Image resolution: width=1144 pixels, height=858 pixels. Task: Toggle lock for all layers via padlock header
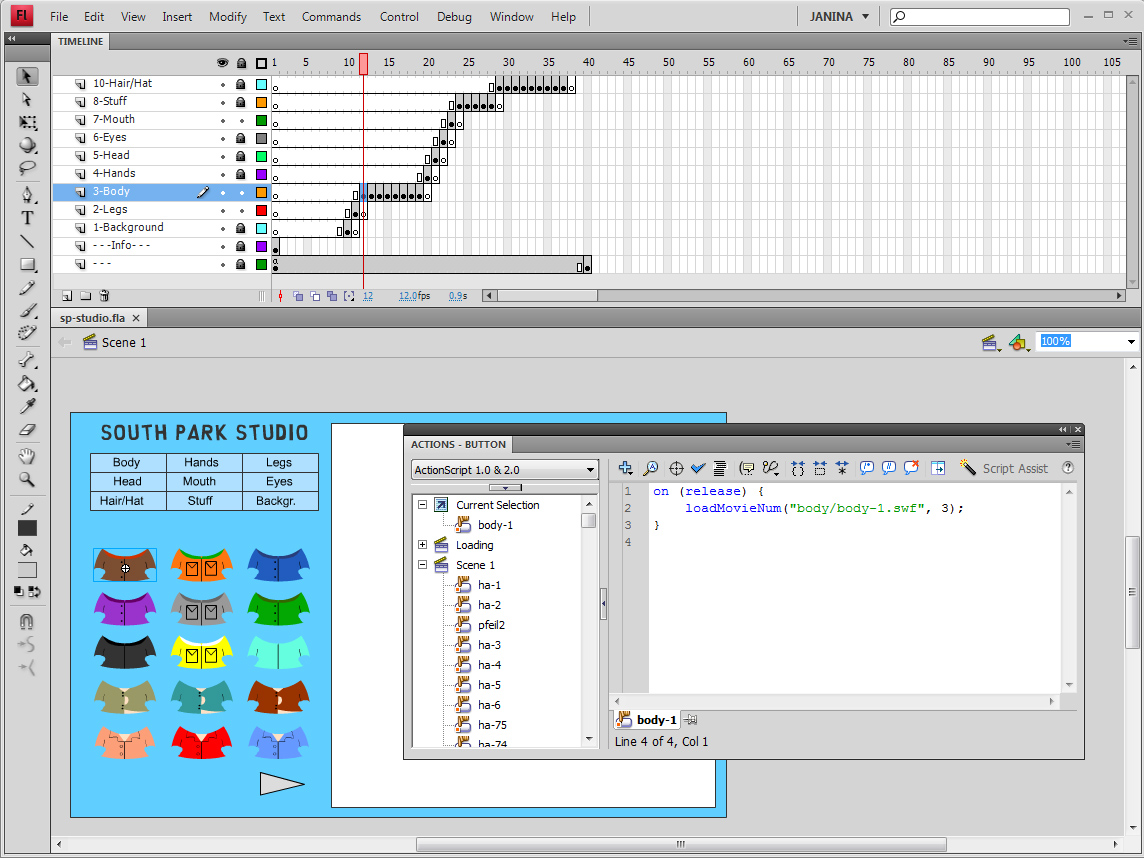pyautogui.click(x=241, y=63)
